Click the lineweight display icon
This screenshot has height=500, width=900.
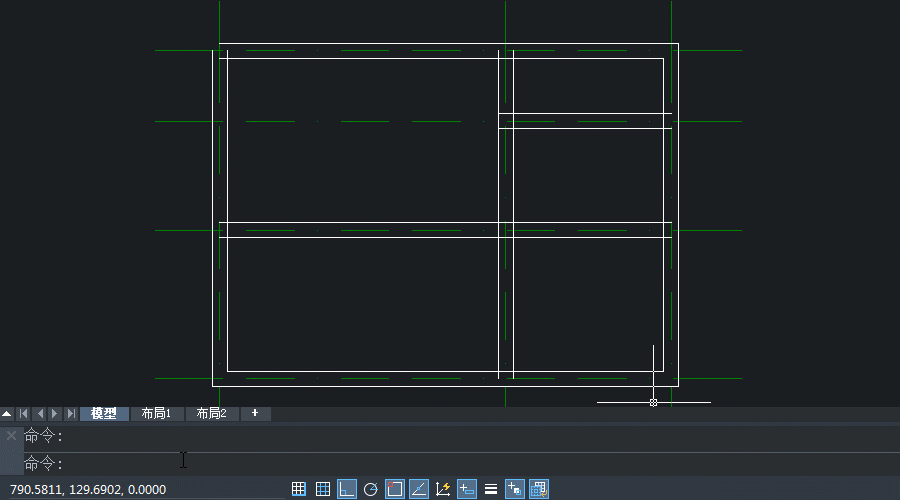491,489
